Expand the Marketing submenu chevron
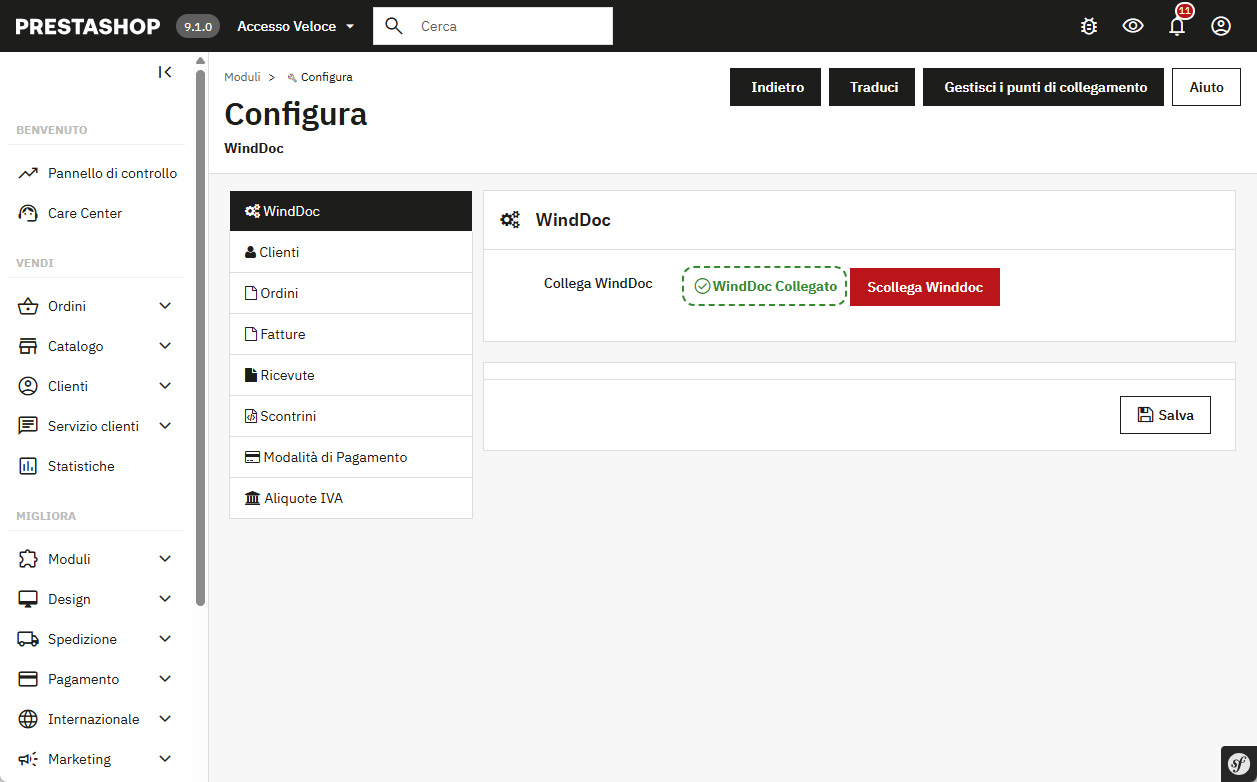The image size is (1257, 782). 165,759
